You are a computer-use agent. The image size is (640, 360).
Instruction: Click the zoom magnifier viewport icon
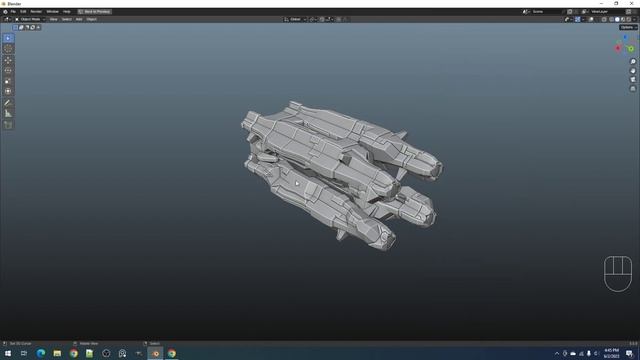[x=633, y=62]
